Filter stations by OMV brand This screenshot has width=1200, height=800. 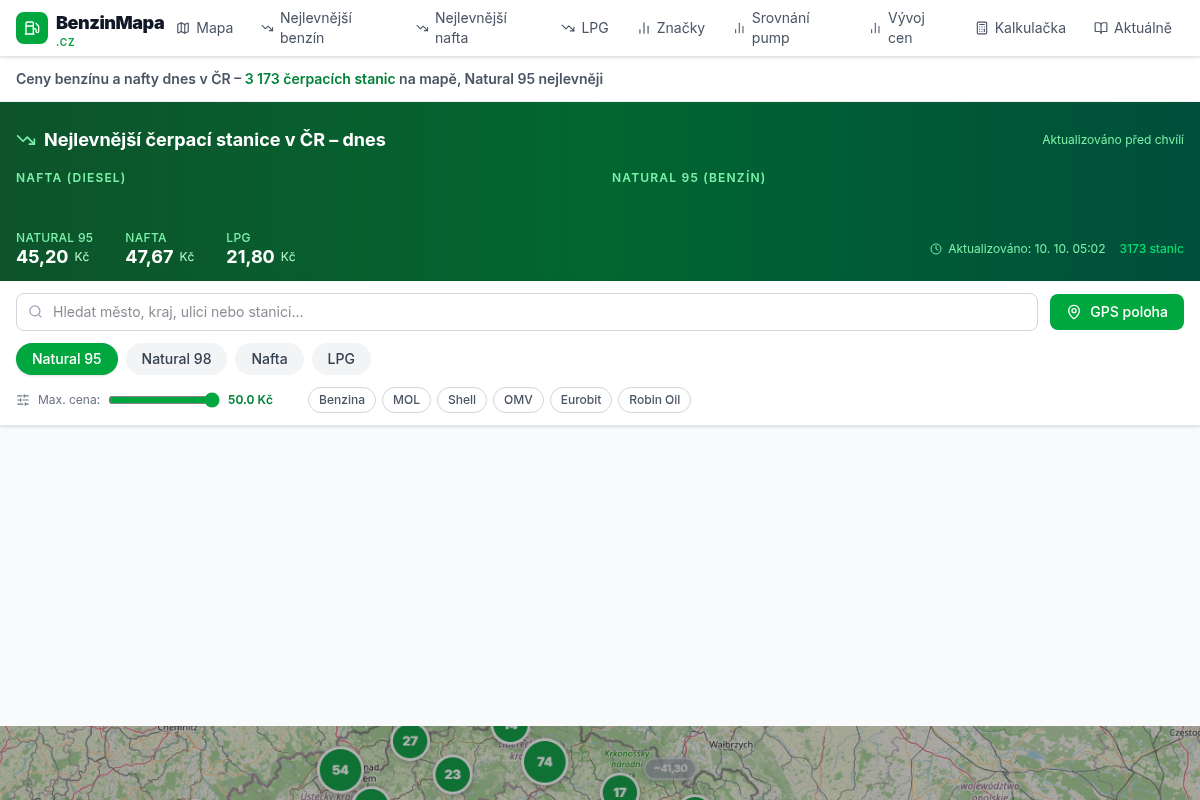pyautogui.click(x=518, y=400)
